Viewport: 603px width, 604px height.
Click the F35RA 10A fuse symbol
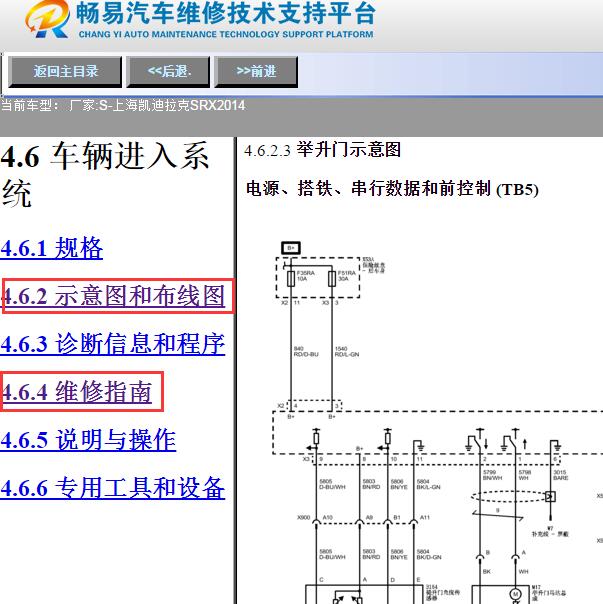point(291,279)
